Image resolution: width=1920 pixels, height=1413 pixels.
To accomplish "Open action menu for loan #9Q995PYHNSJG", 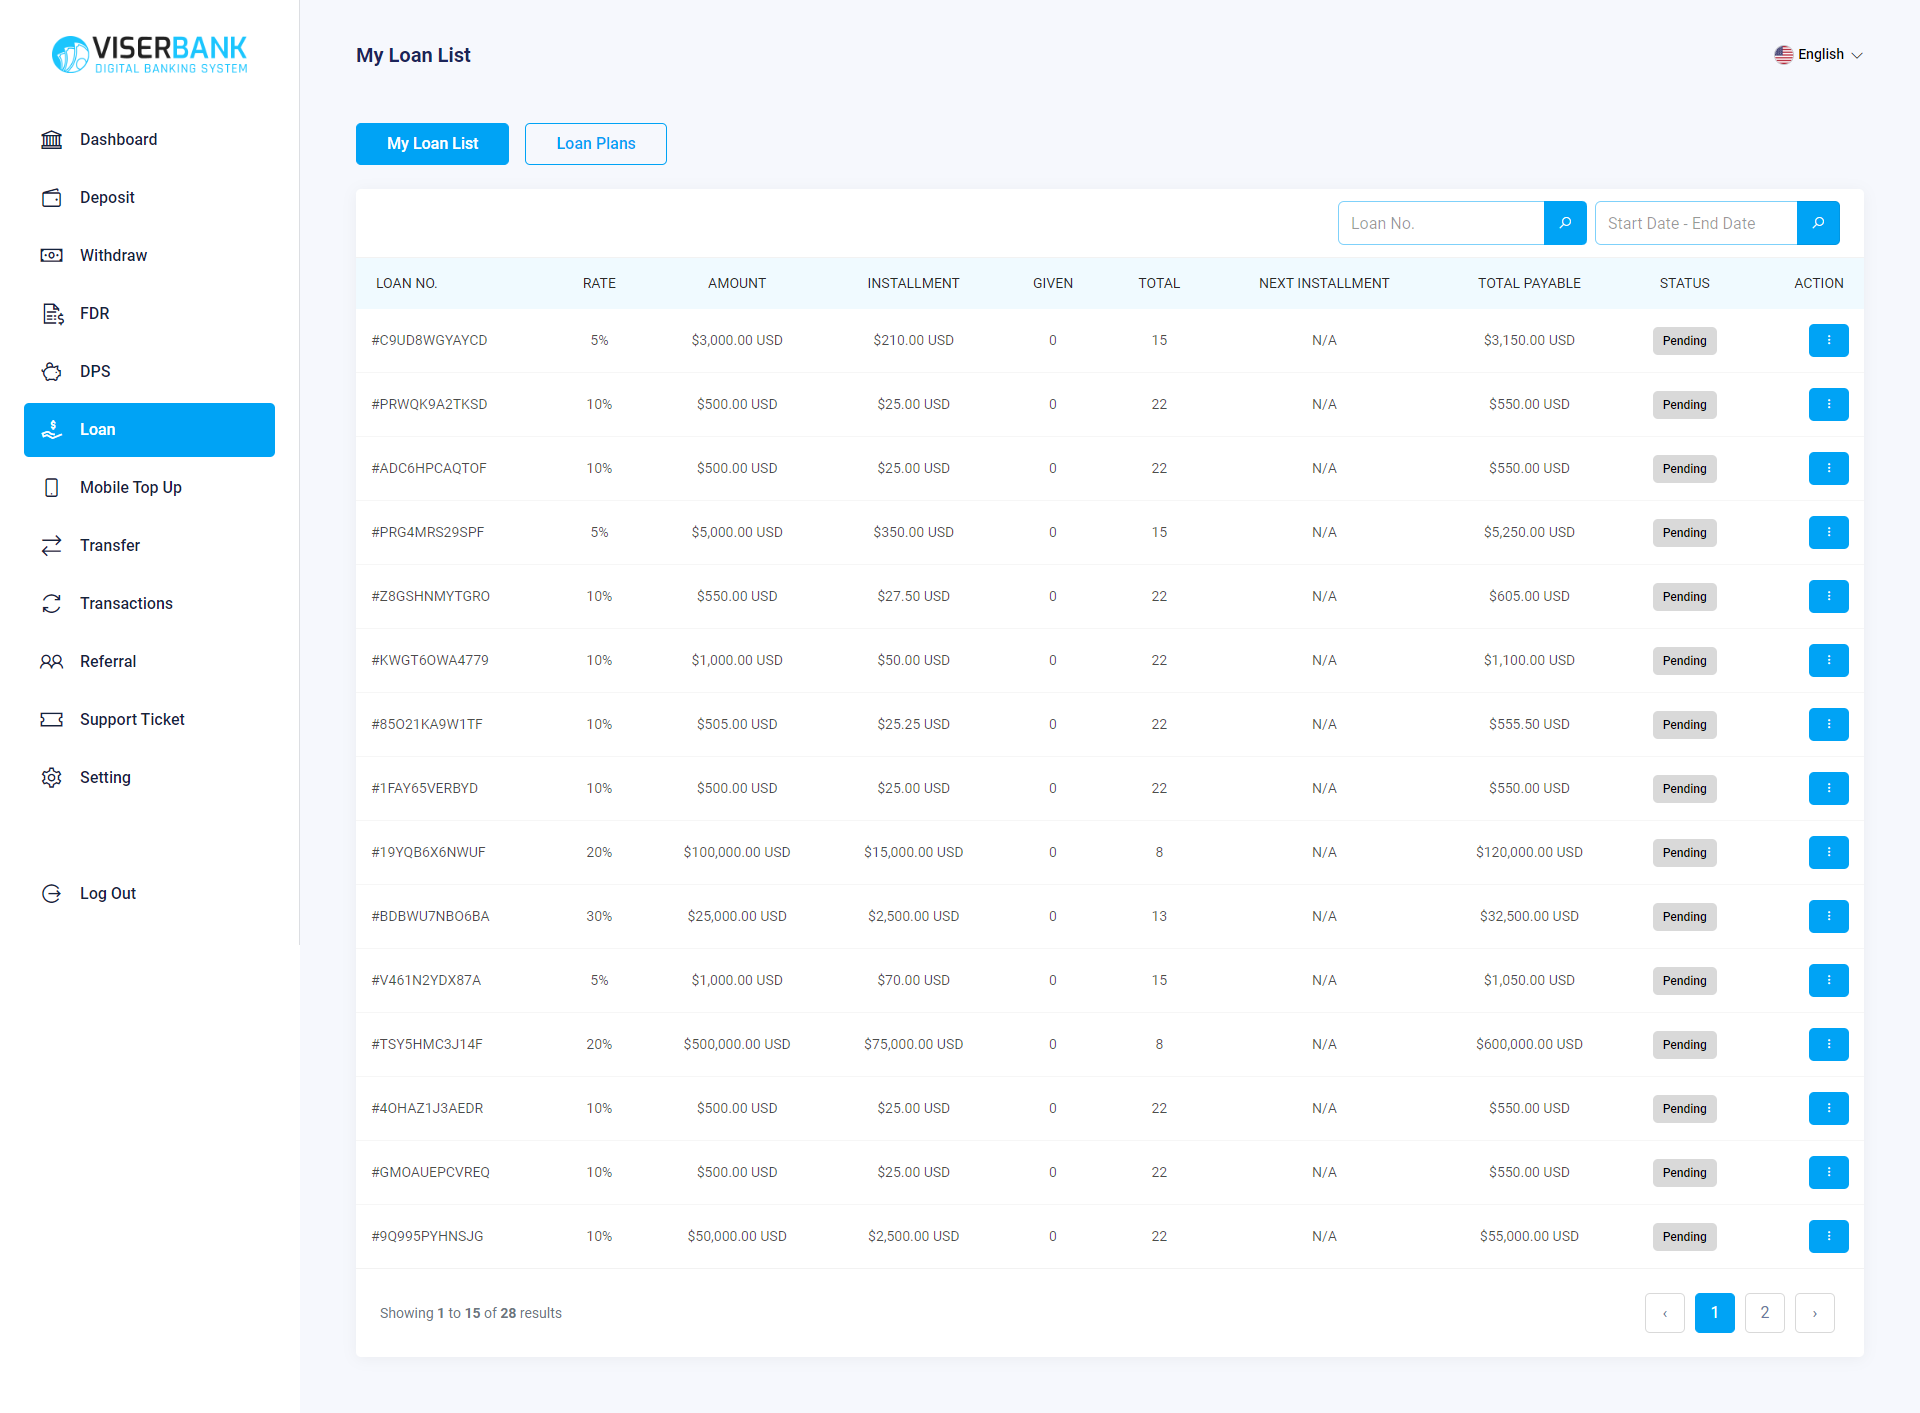I will pyautogui.click(x=1828, y=1236).
